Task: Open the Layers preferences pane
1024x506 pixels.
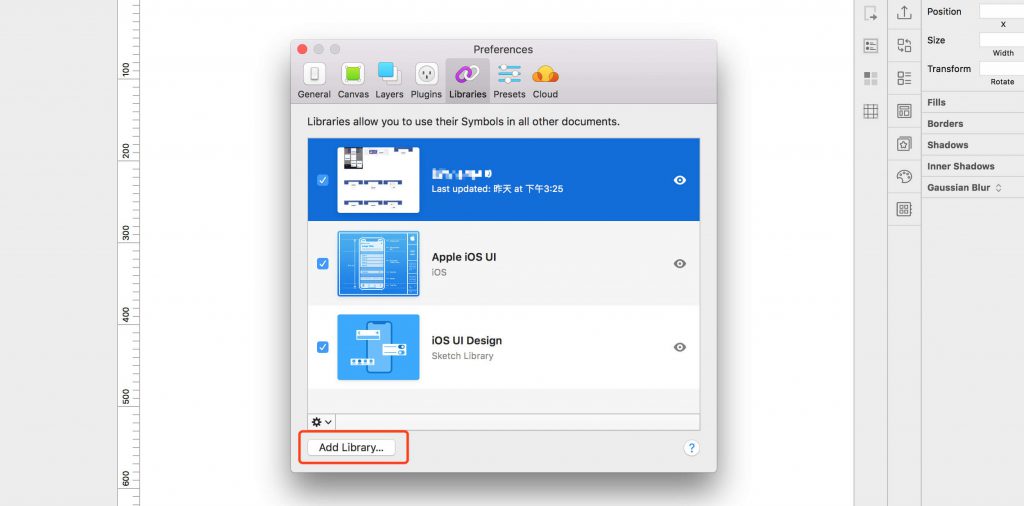Action: click(389, 80)
